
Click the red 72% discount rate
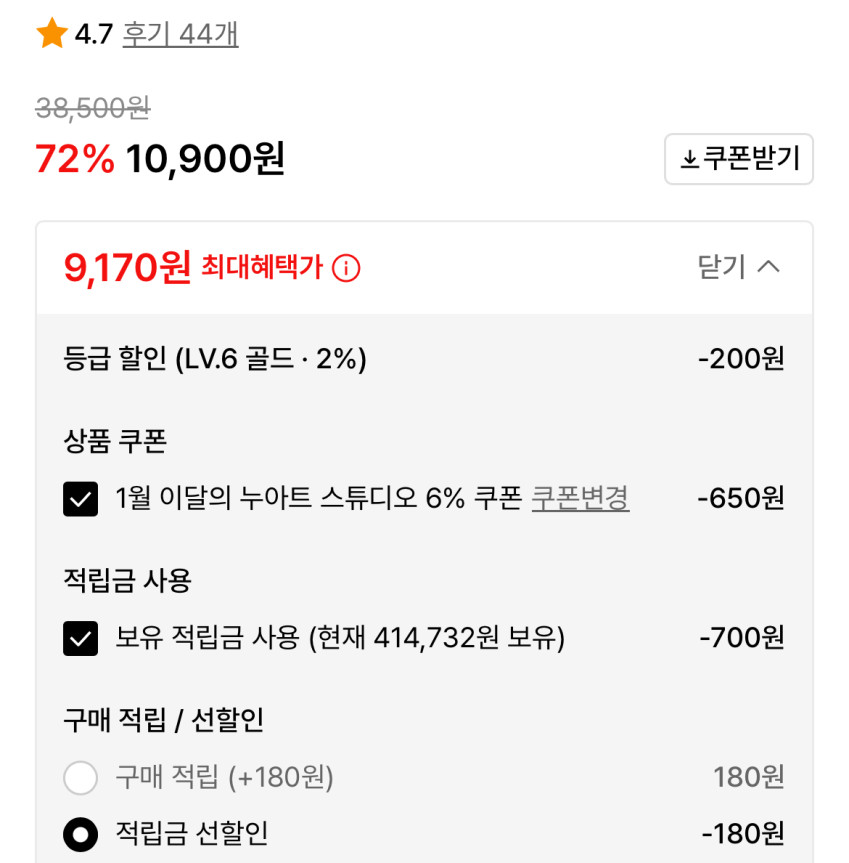click(x=75, y=158)
